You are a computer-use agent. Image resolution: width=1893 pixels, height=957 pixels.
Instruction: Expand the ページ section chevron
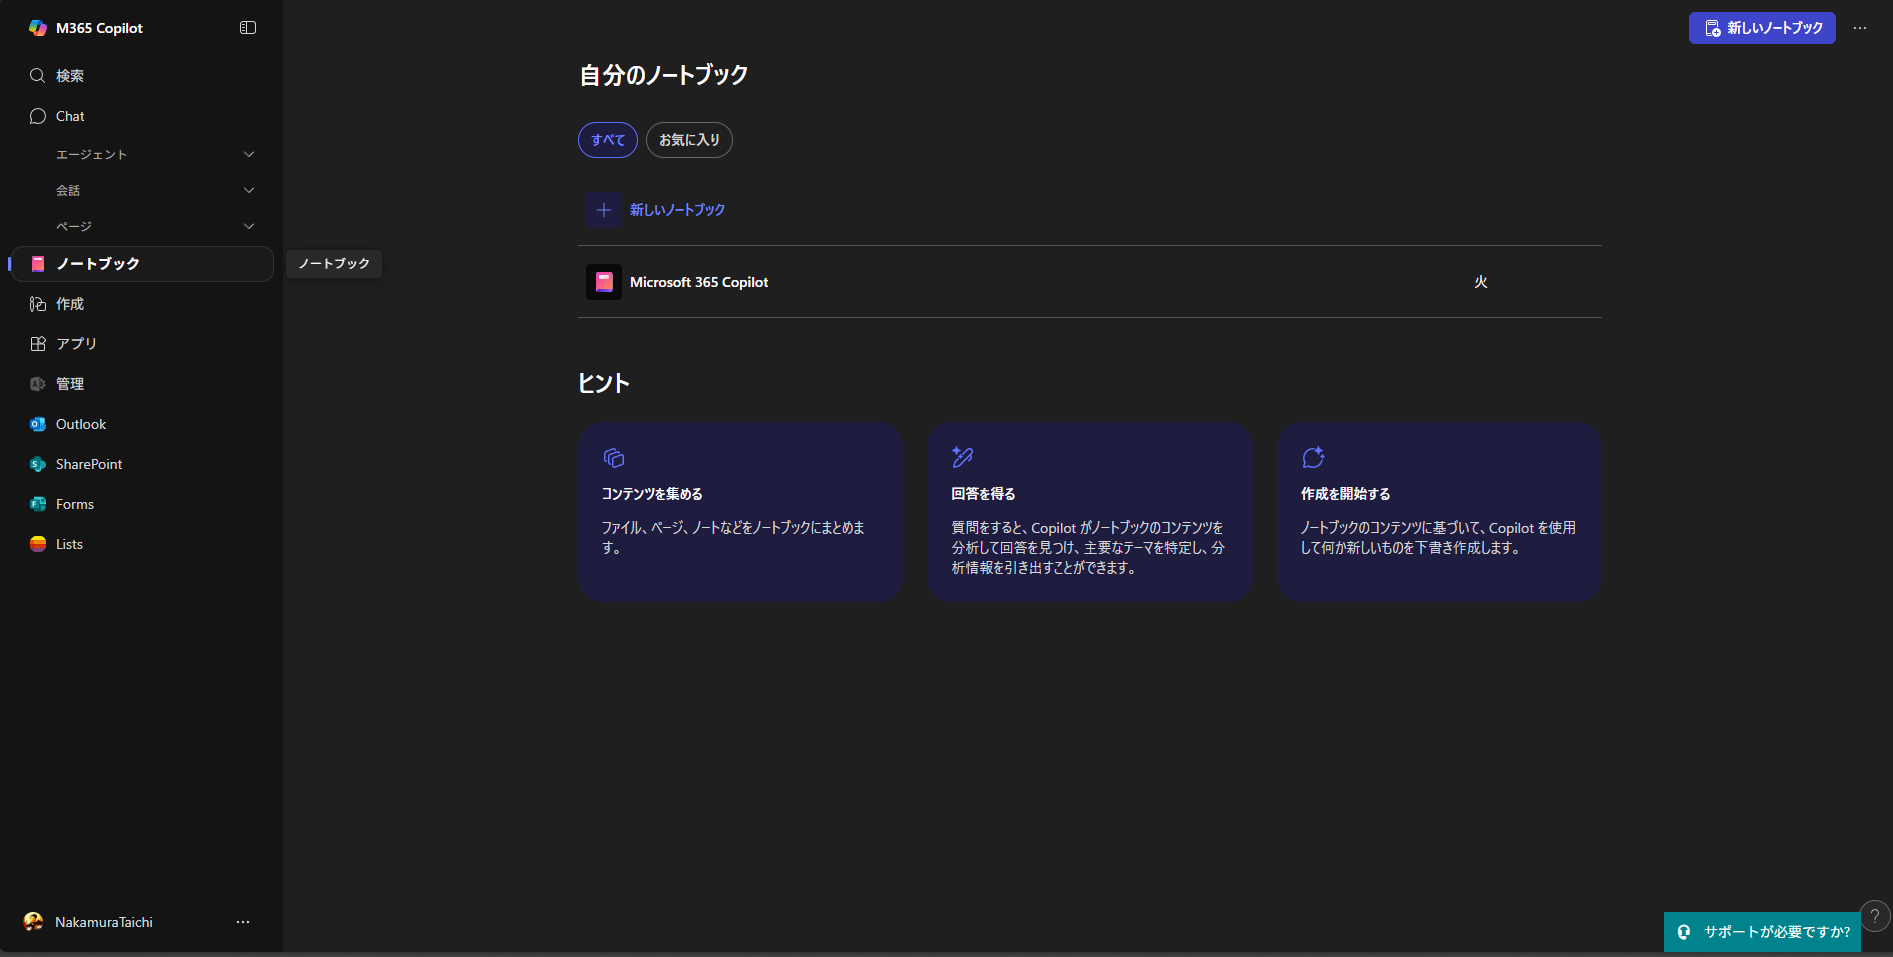coord(249,226)
